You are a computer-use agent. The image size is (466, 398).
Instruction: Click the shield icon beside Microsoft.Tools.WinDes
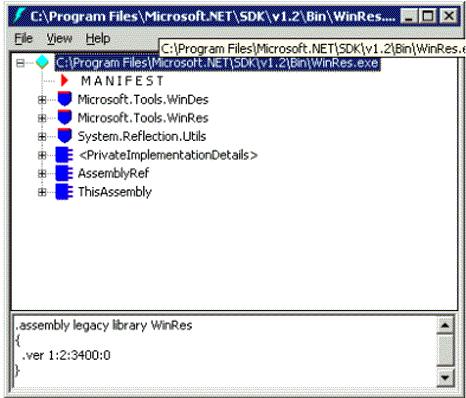65,99
